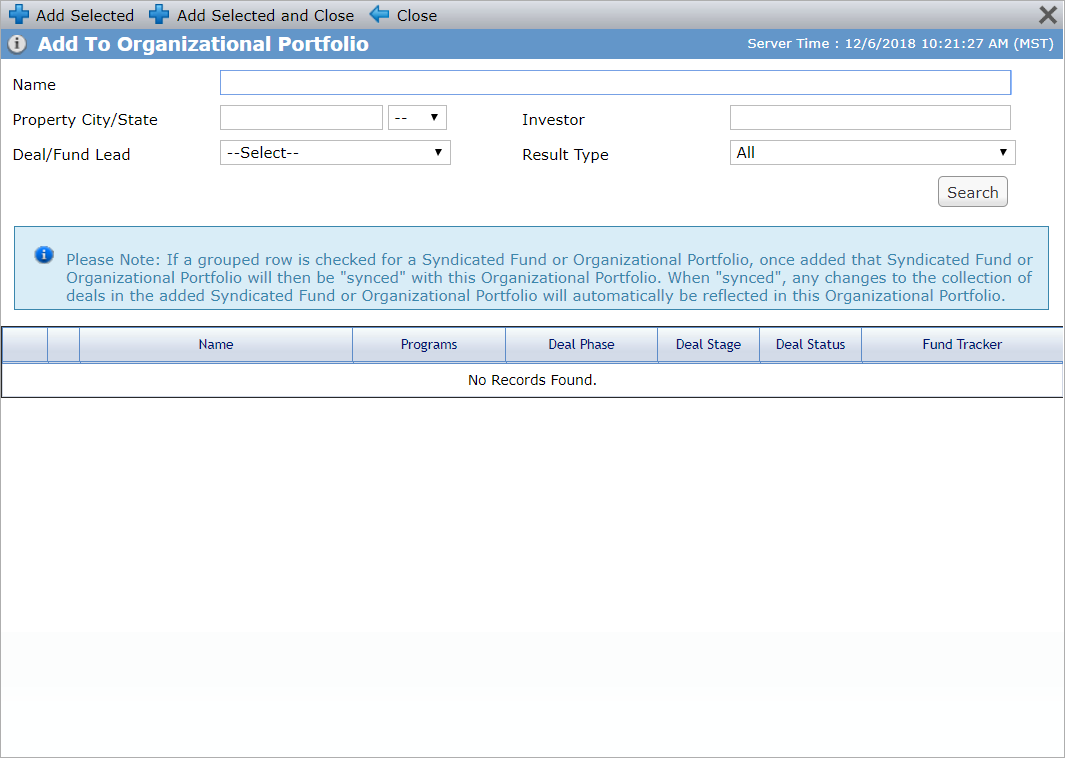The image size is (1065, 758).
Task: Click the 'Property City/State' label
Action: tap(86, 120)
